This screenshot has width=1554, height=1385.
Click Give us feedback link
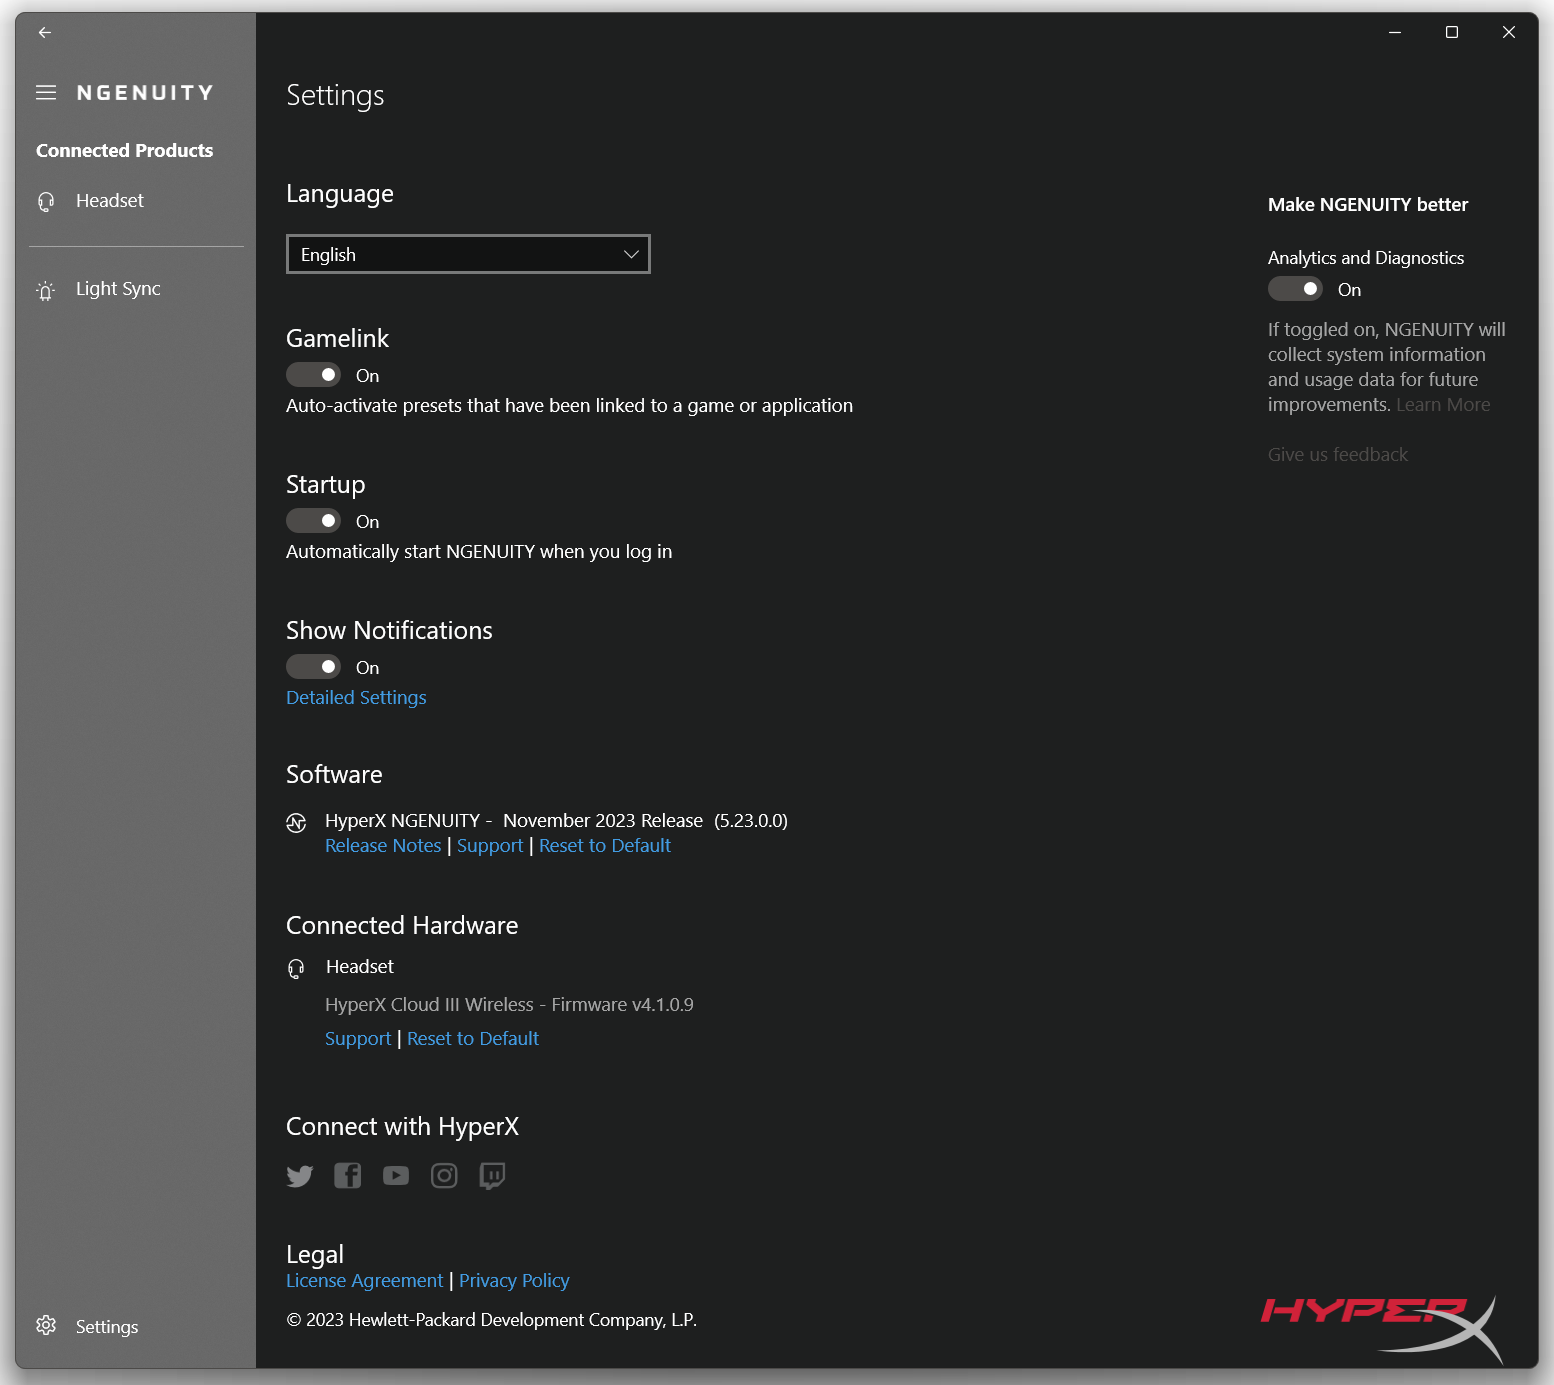tap(1338, 454)
